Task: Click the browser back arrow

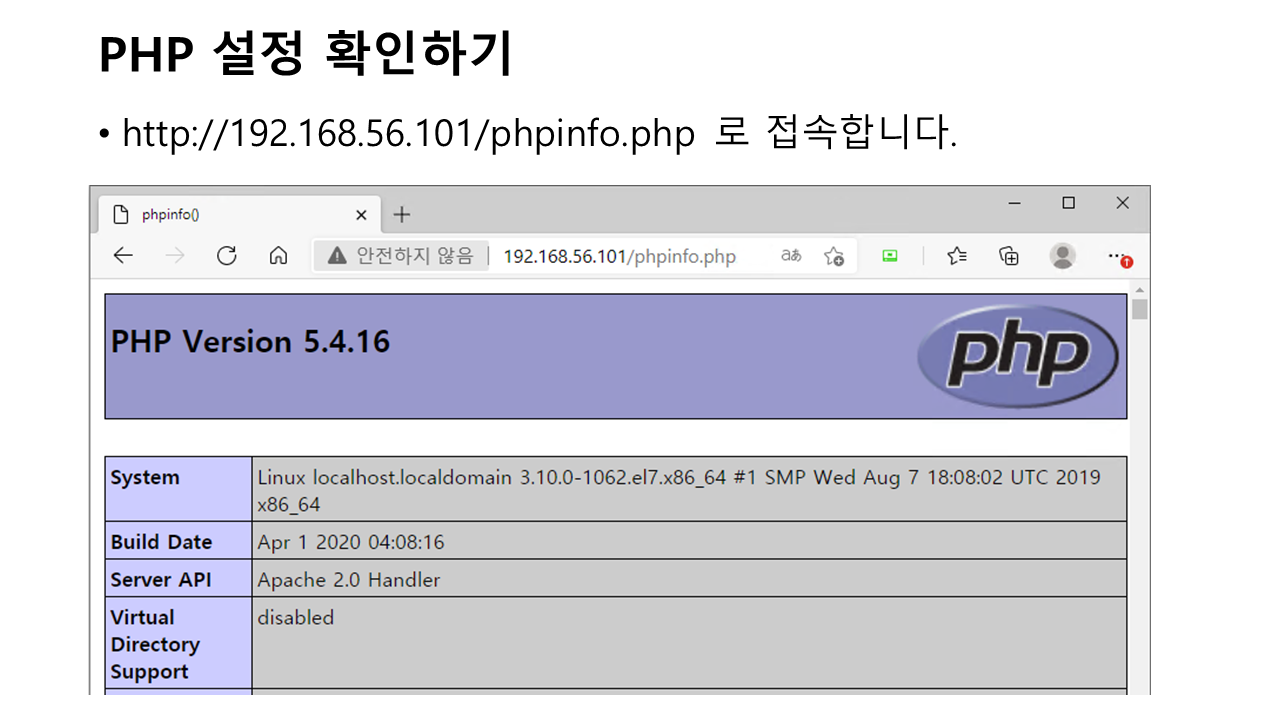Action: click(x=123, y=256)
